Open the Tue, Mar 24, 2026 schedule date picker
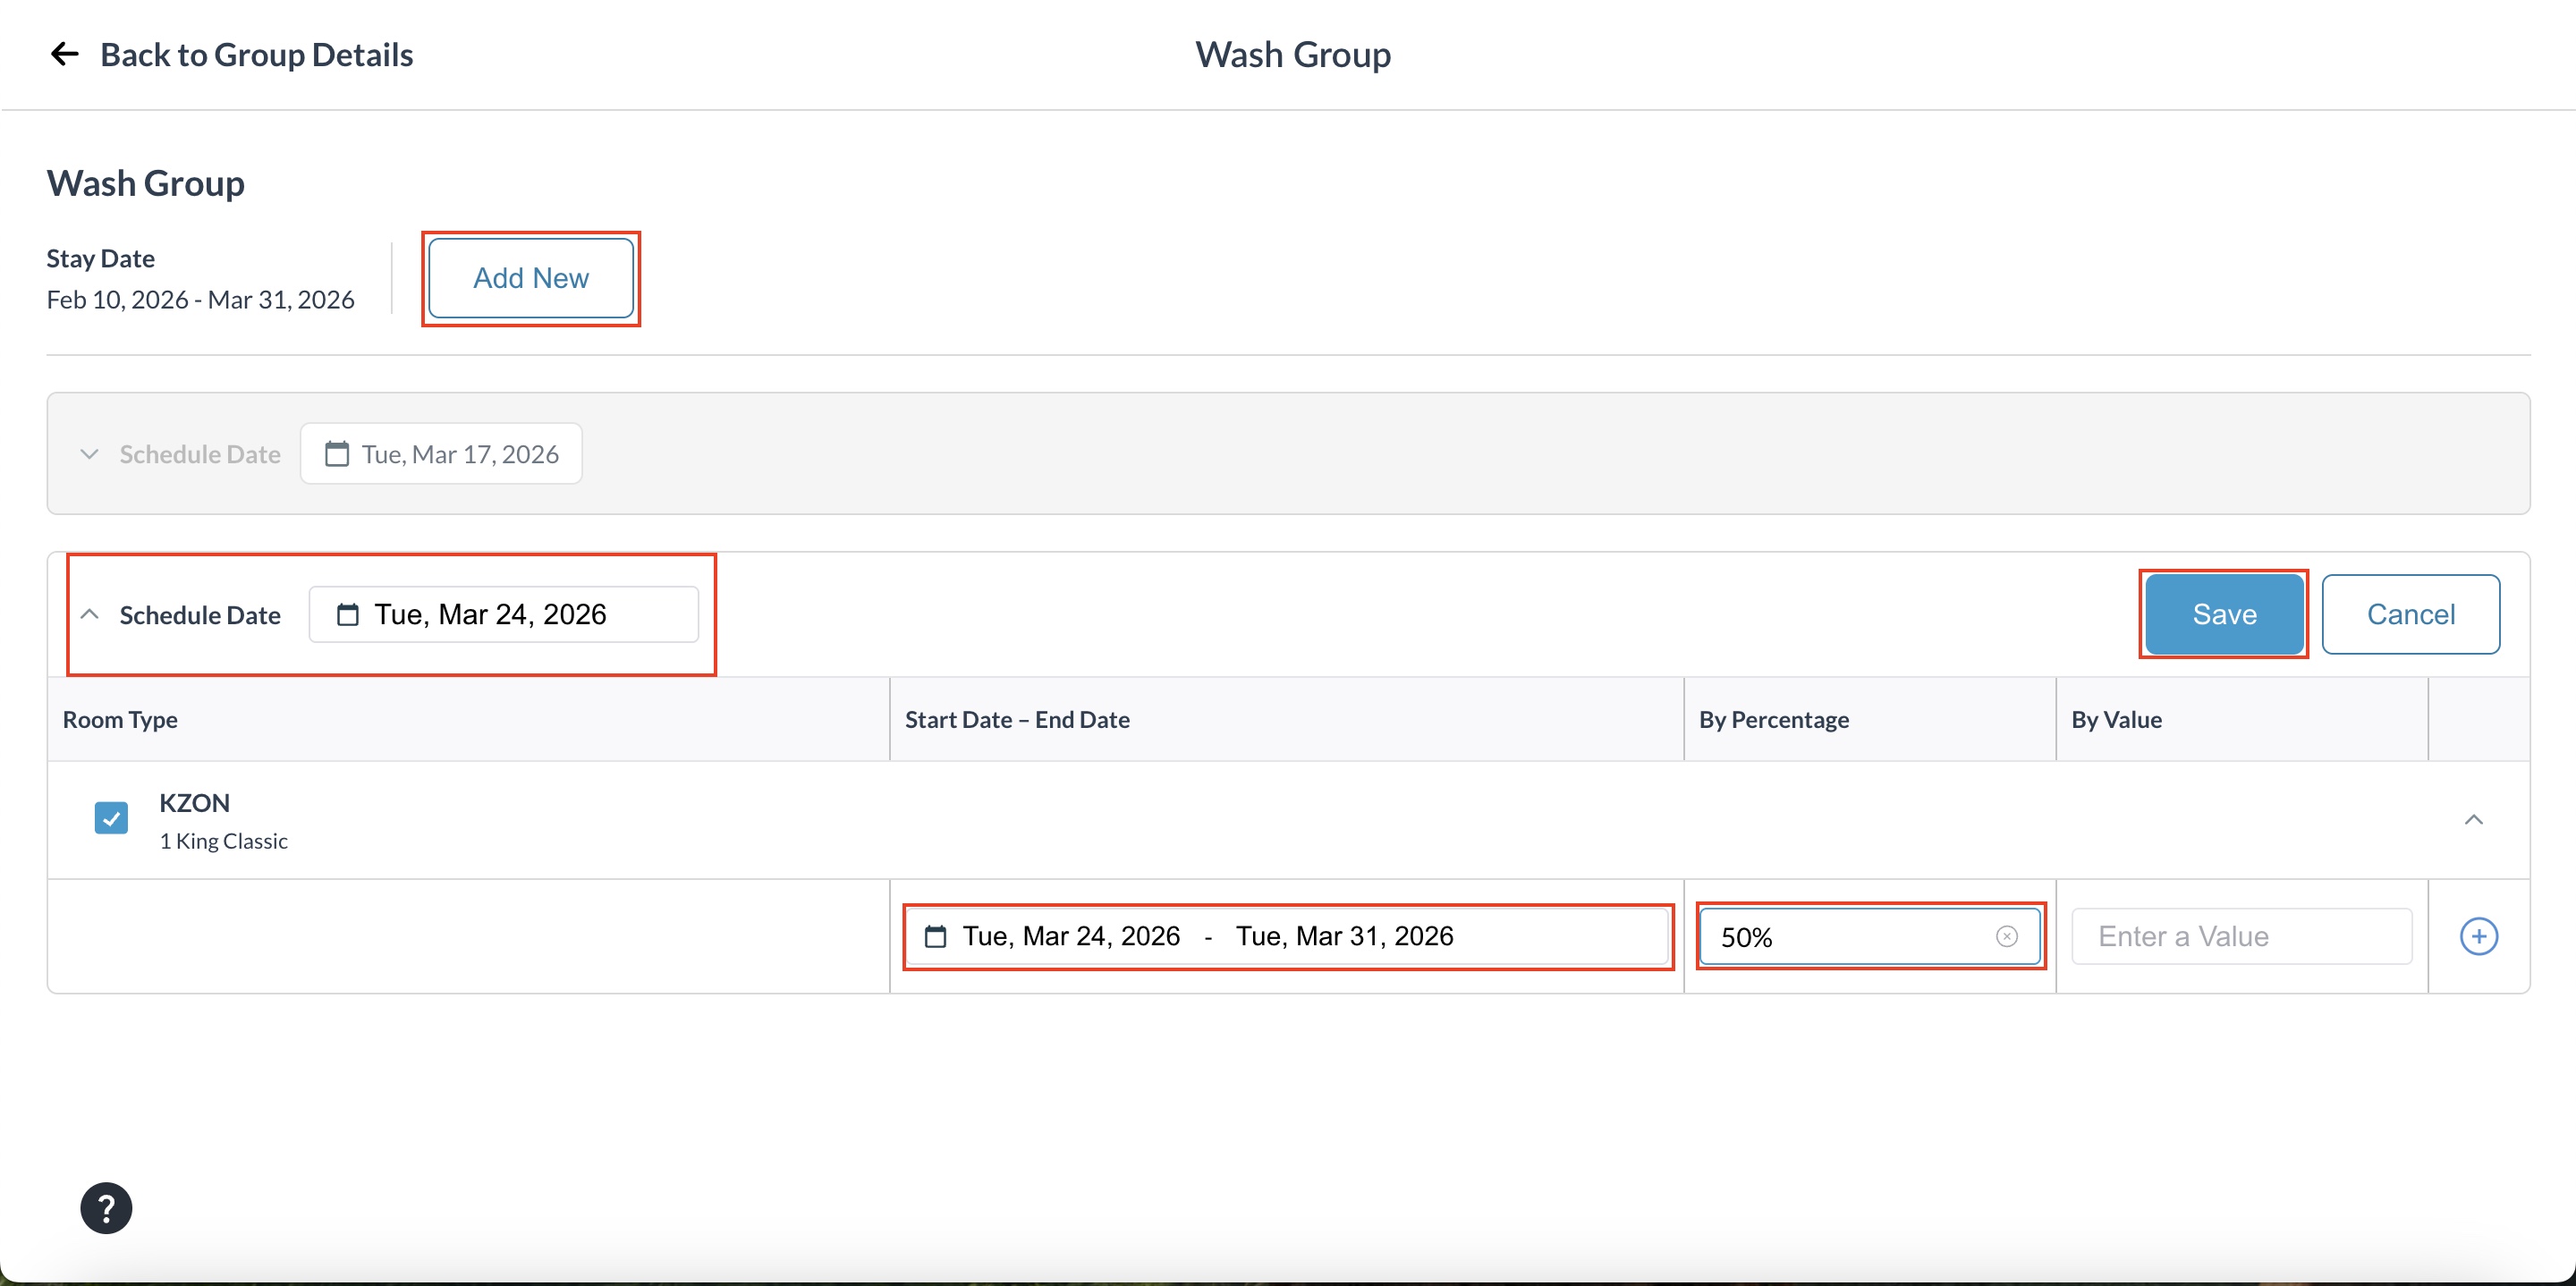Screen dimensions: 2576x1286 (503, 614)
